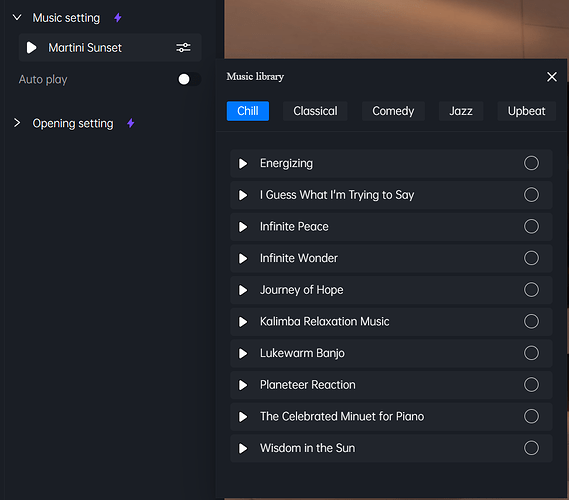Image resolution: width=569 pixels, height=500 pixels.
Task: Open Martini Sunset audio adjustment sliders icon
Action: pos(183,48)
